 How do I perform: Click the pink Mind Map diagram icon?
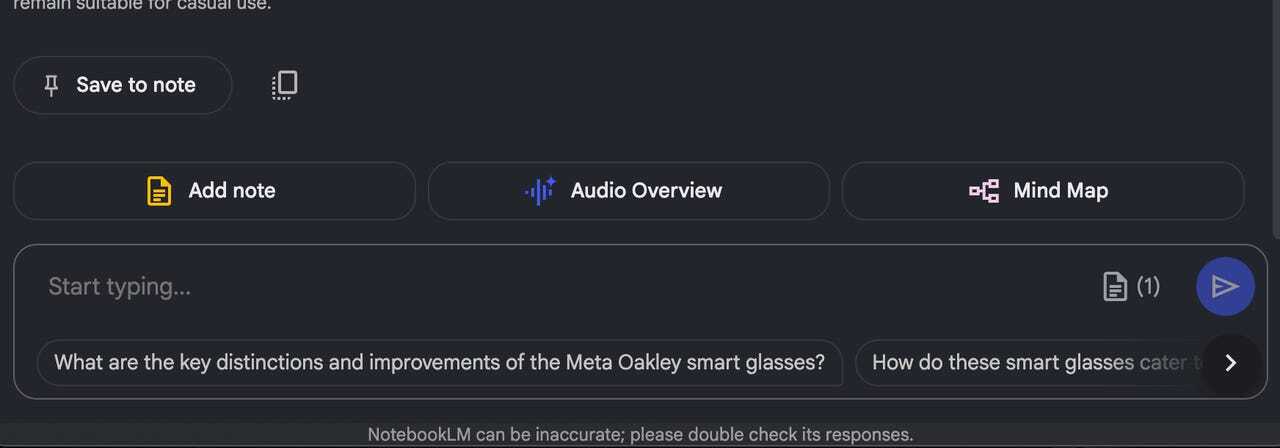pyautogui.click(x=984, y=191)
